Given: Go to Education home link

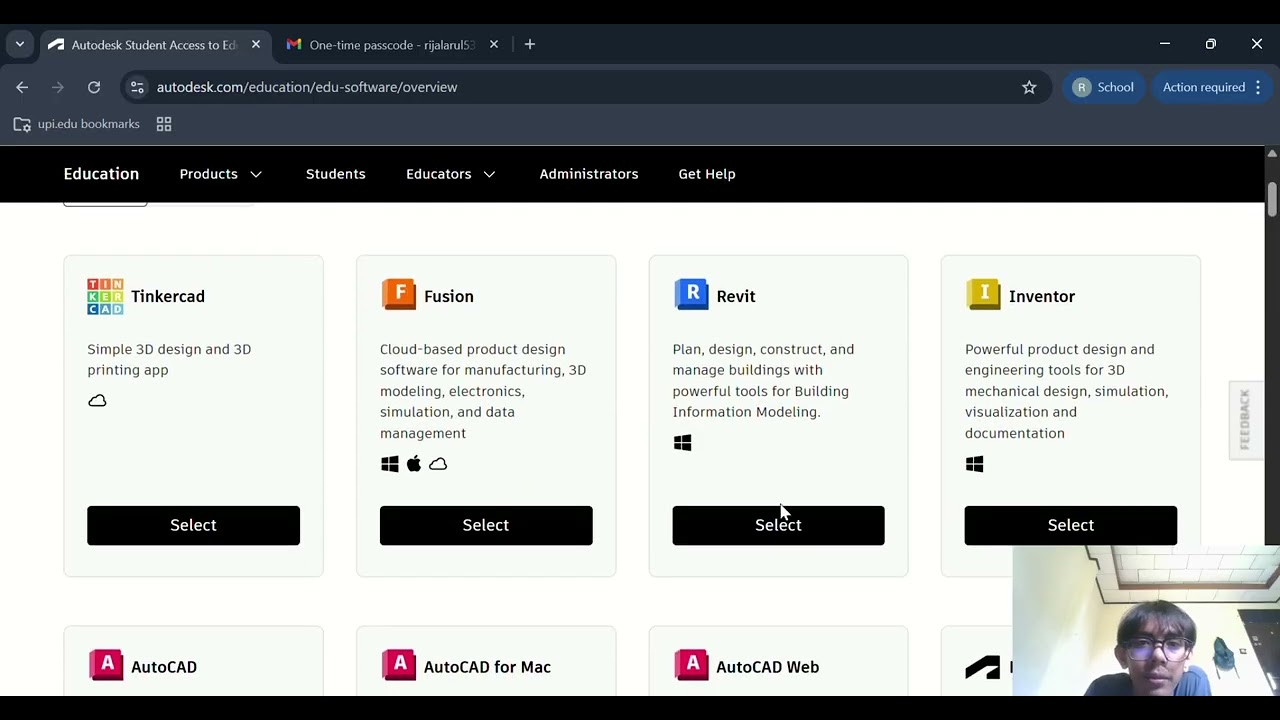Looking at the screenshot, I should 101,174.
